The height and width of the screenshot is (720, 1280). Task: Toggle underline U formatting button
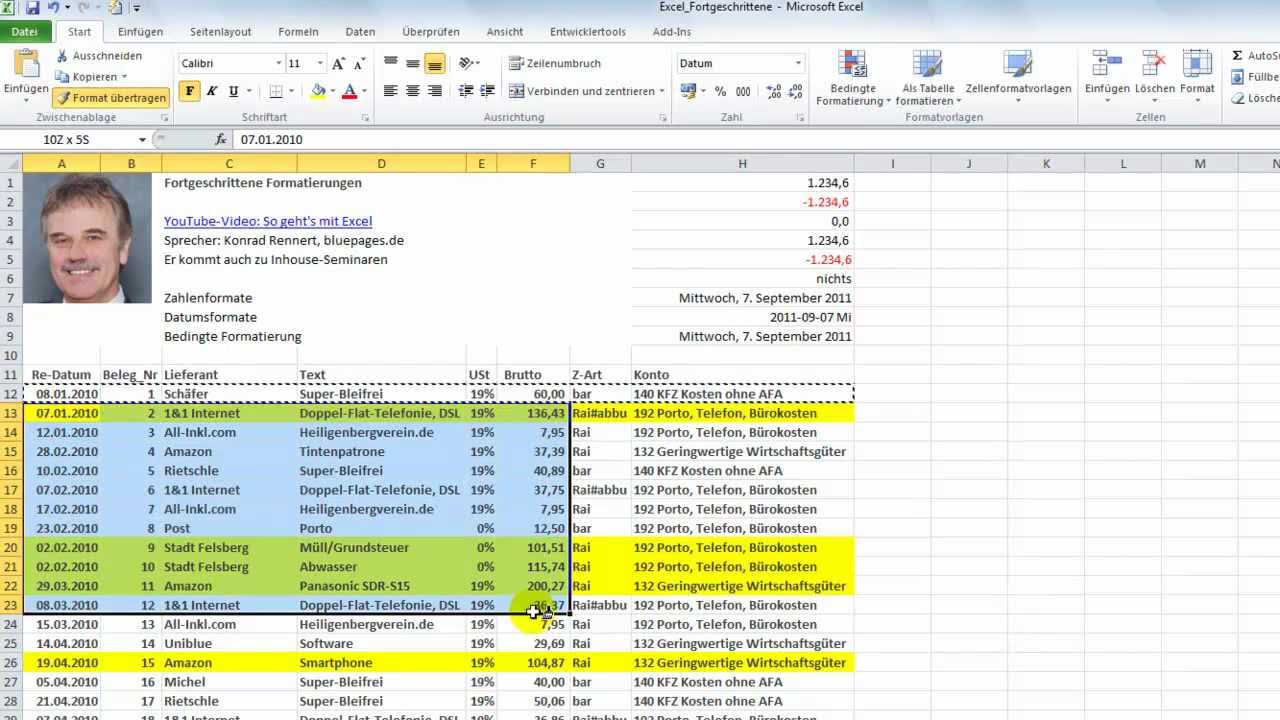tap(234, 91)
